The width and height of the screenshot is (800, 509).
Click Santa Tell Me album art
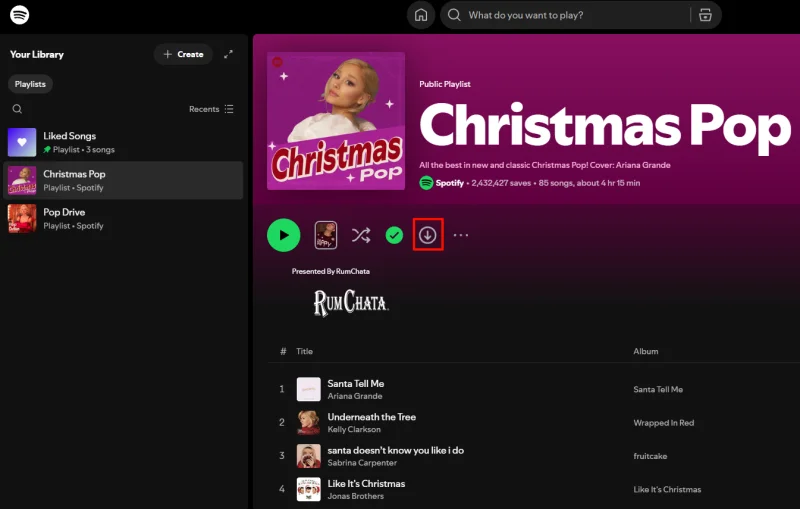pos(309,390)
